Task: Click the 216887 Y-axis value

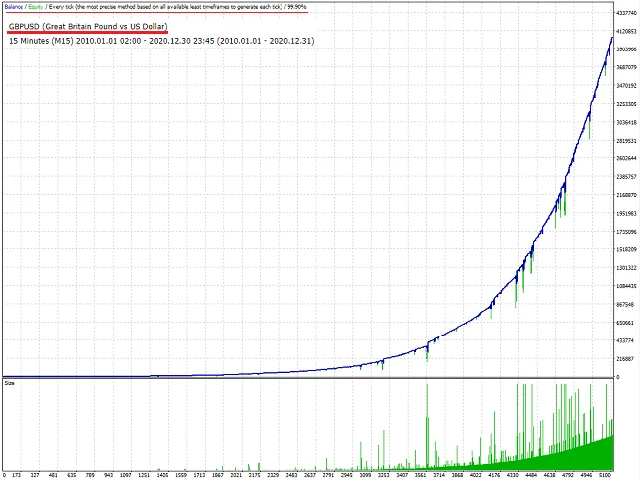Action: click(627, 359)
